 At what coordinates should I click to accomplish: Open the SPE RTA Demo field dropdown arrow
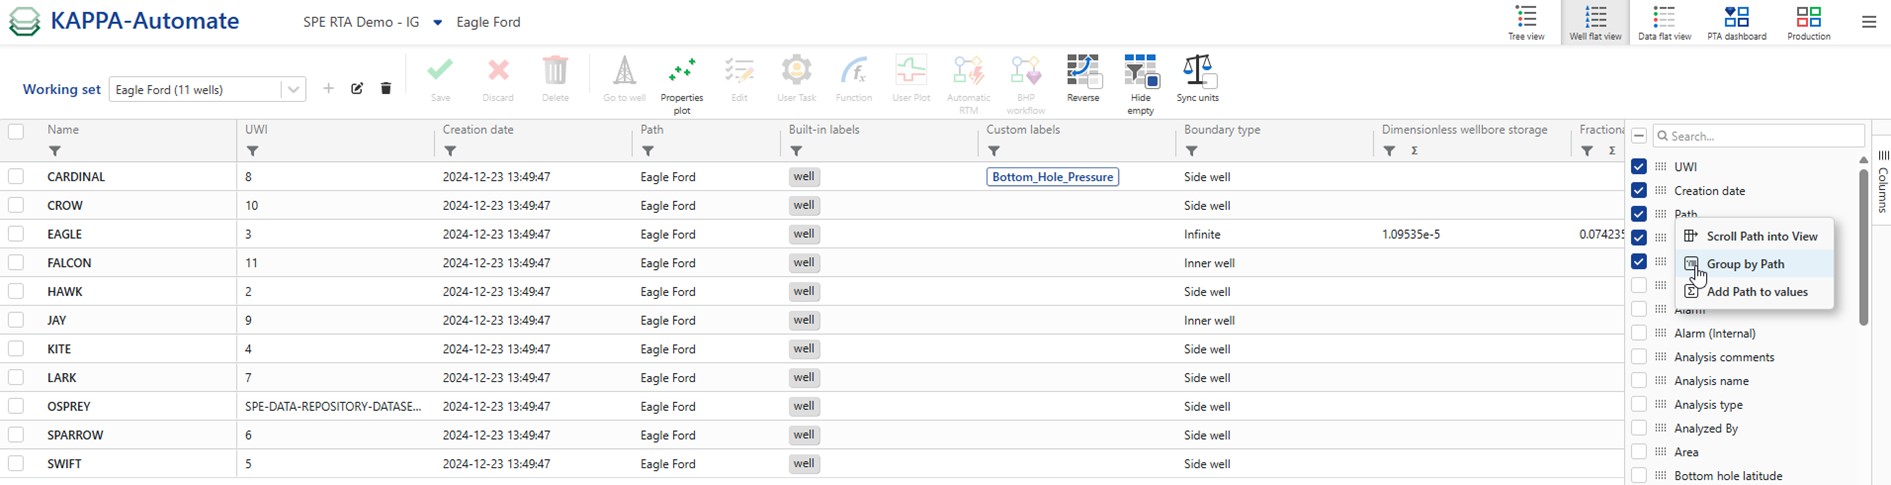pyautogui.click(x=437, y=22)
